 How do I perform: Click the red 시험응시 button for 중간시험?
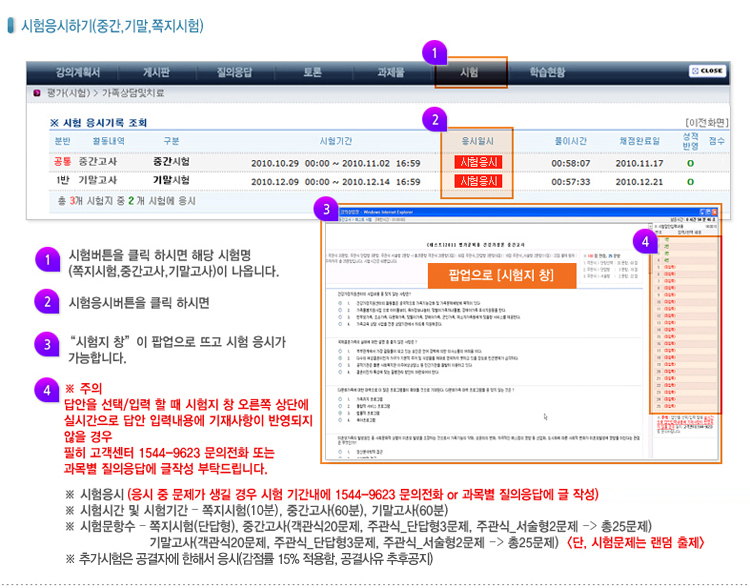[477, 162]
